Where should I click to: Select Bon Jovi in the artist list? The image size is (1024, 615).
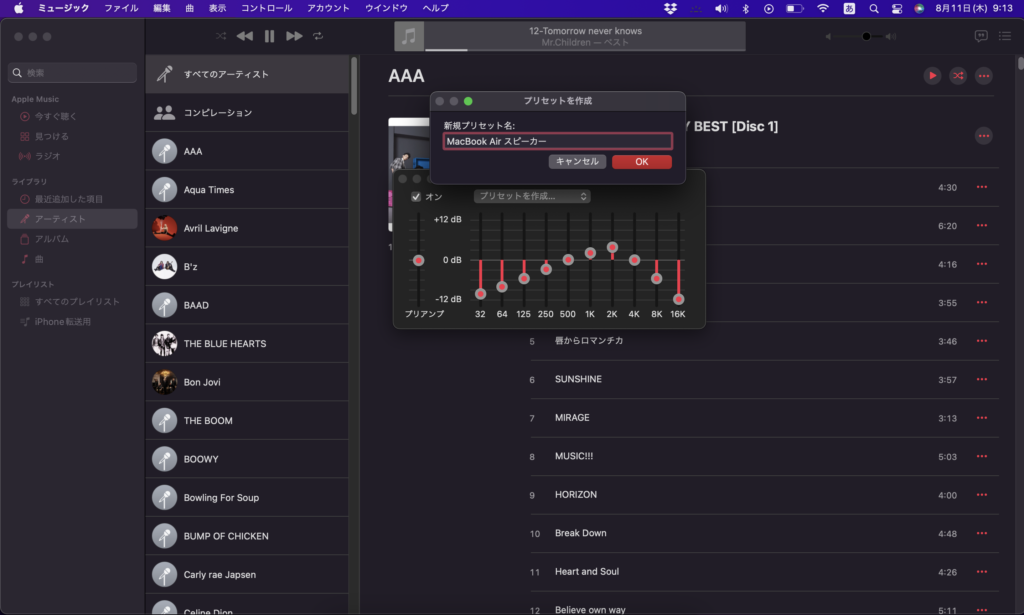(x=247, y=382)
